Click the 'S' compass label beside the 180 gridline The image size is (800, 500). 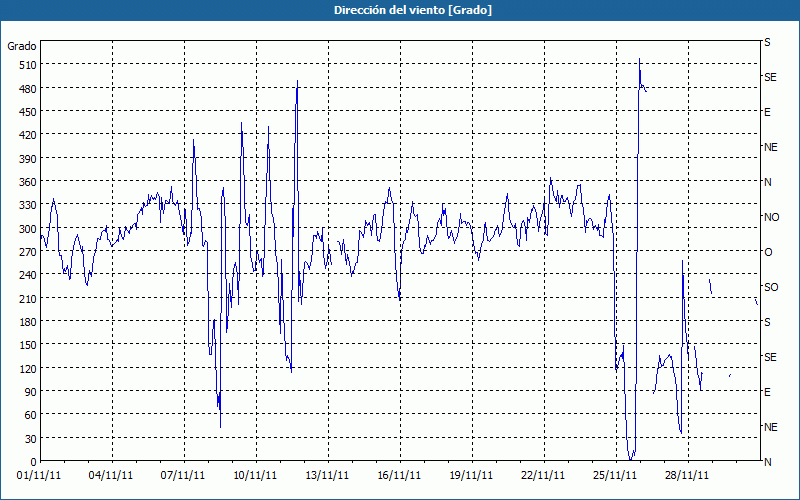(x=767, y=322)
